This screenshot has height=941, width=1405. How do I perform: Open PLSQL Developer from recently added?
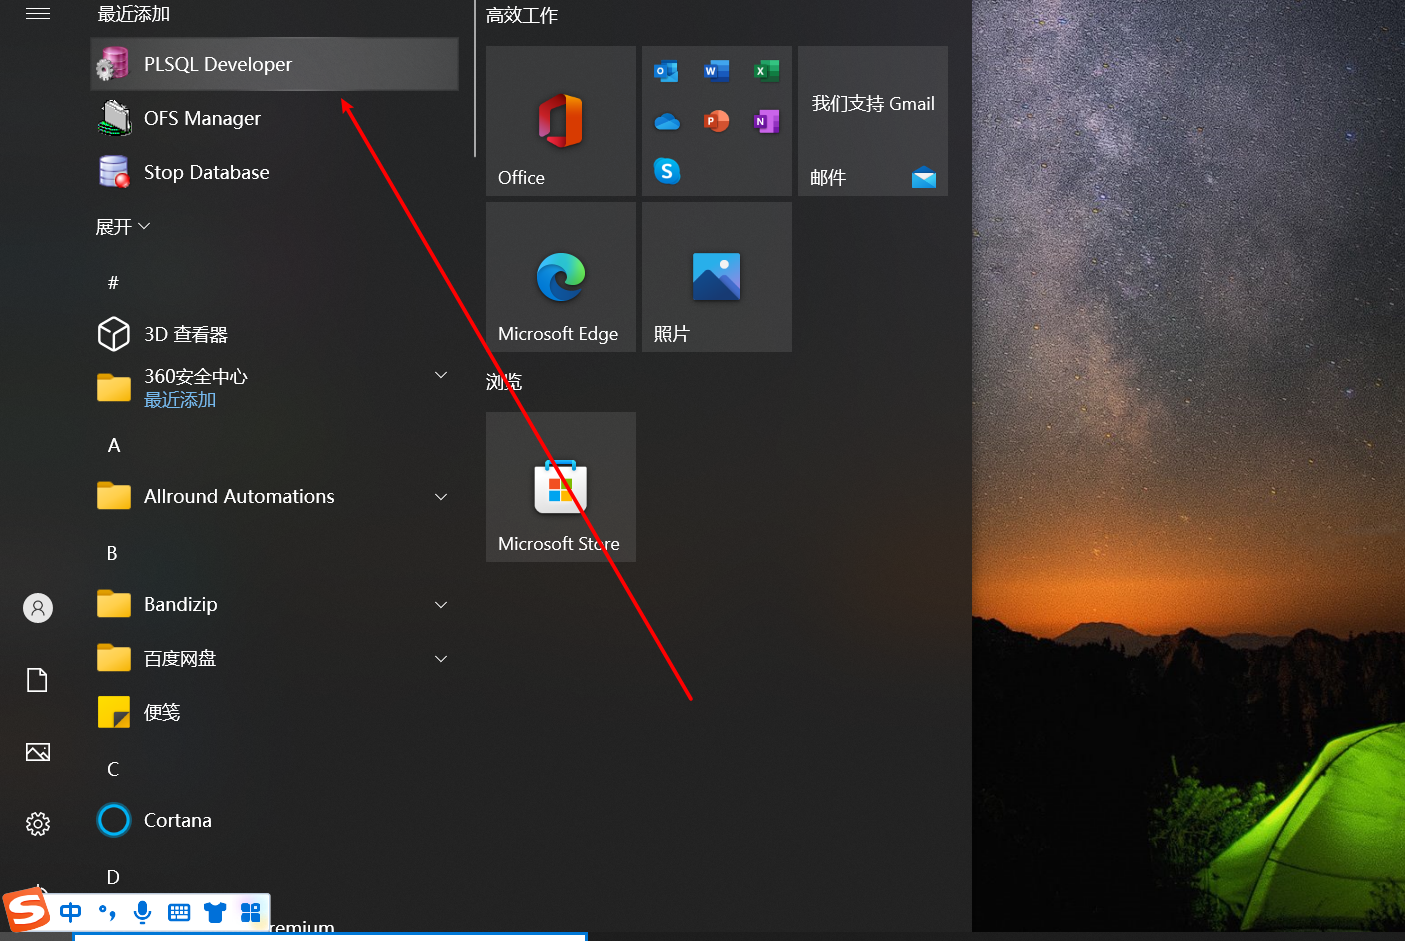coord(274,64)
